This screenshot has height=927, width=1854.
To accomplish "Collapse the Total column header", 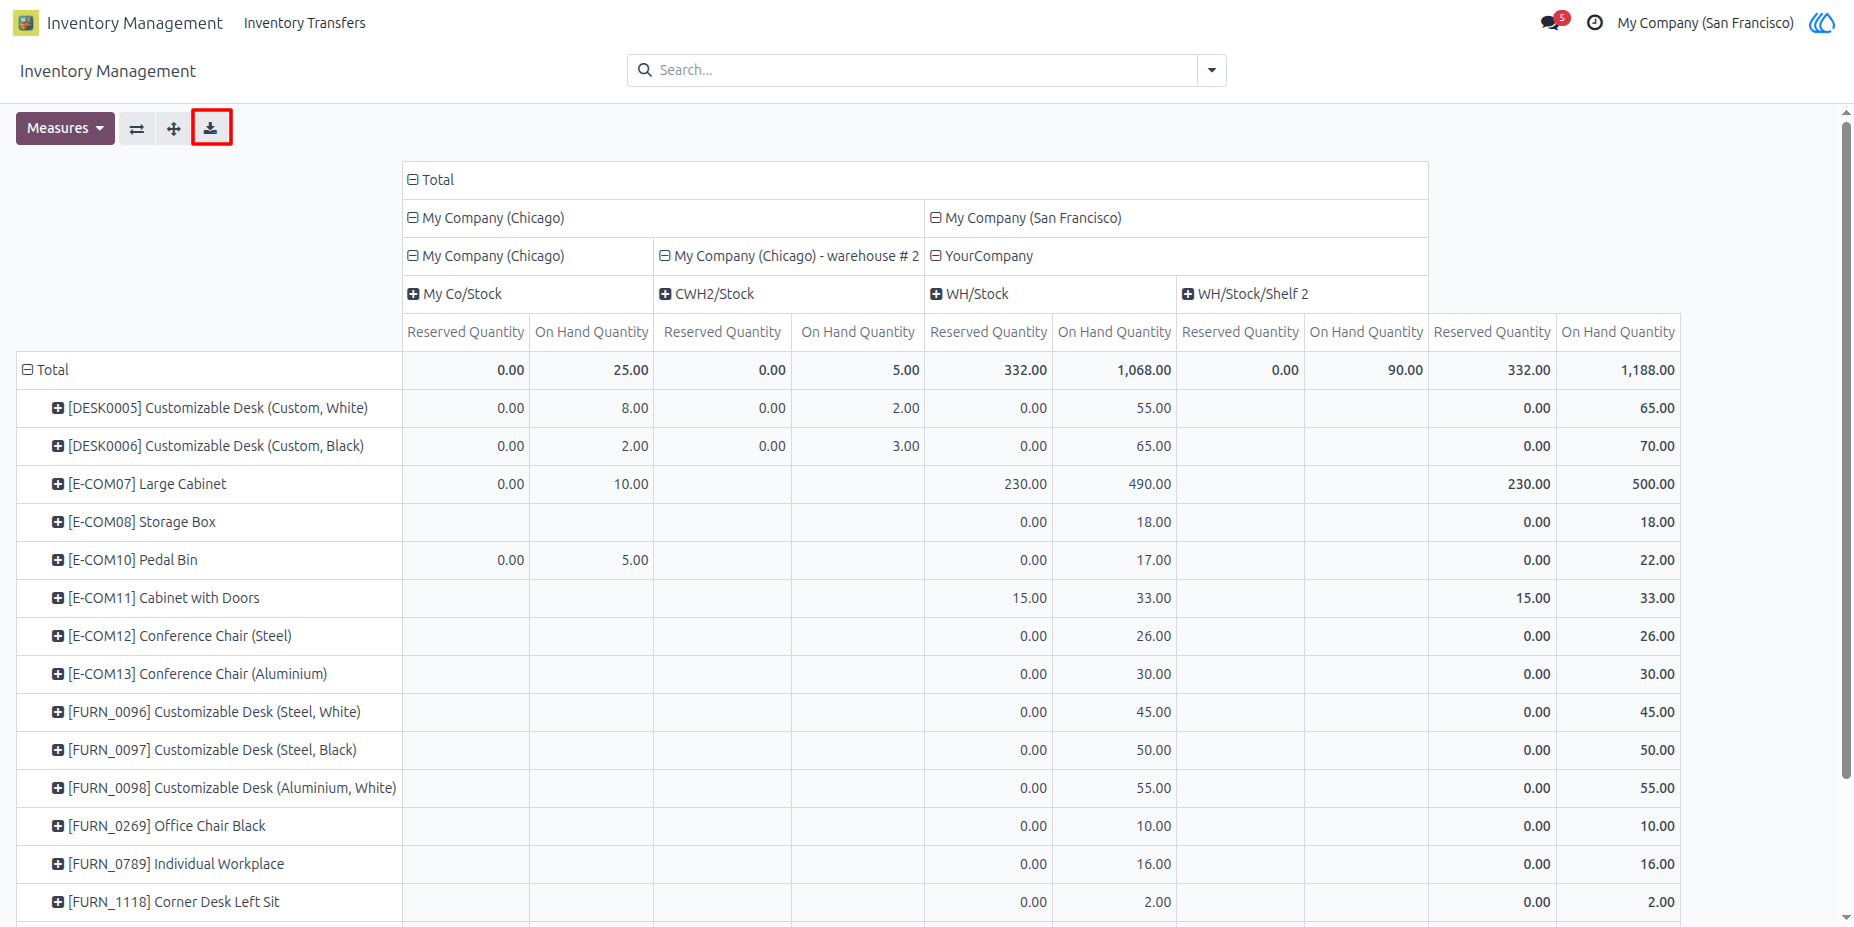I will (x=430, y=180).
